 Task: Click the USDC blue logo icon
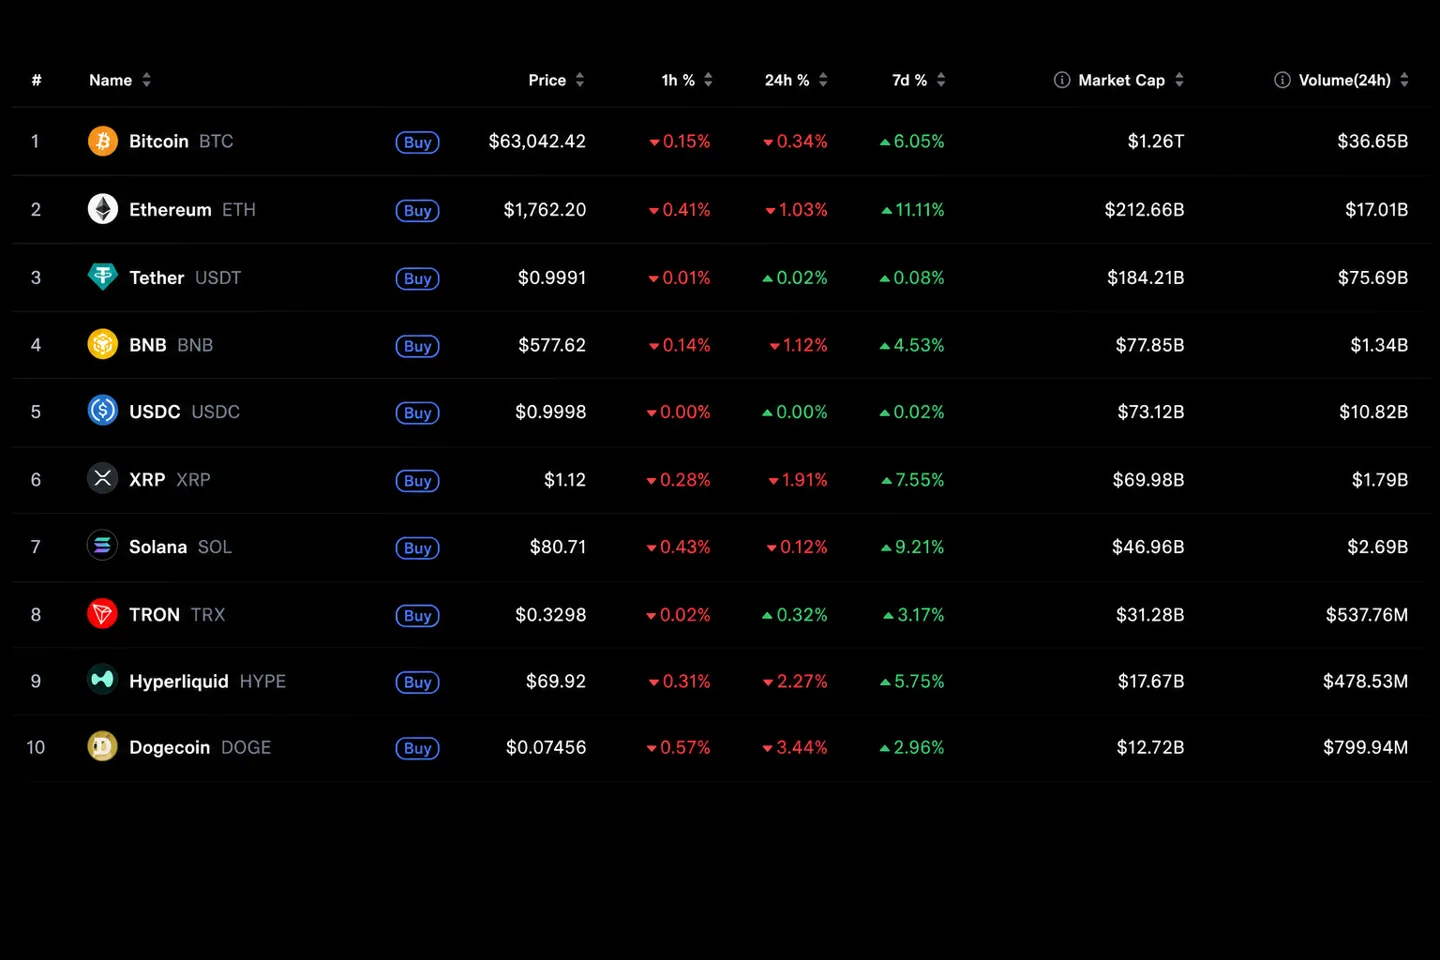coord(102,411)
